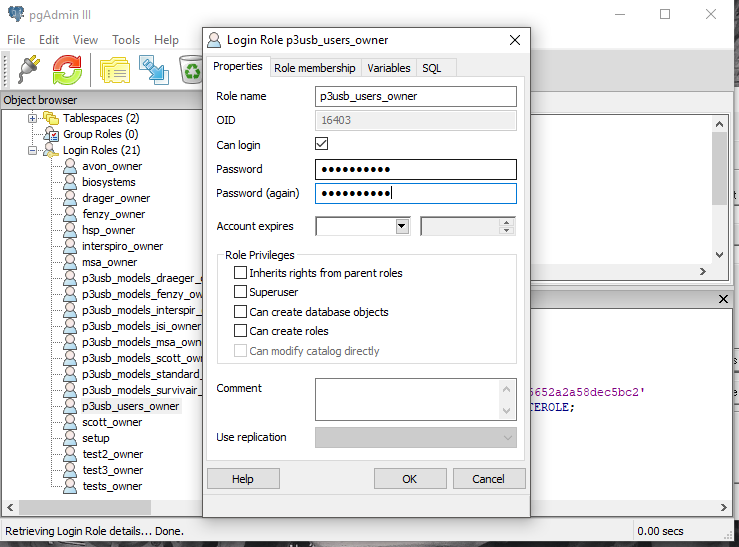Screen dimensions: 739x547
Task: Open the Account expires date dropdown
Action: 402,226
